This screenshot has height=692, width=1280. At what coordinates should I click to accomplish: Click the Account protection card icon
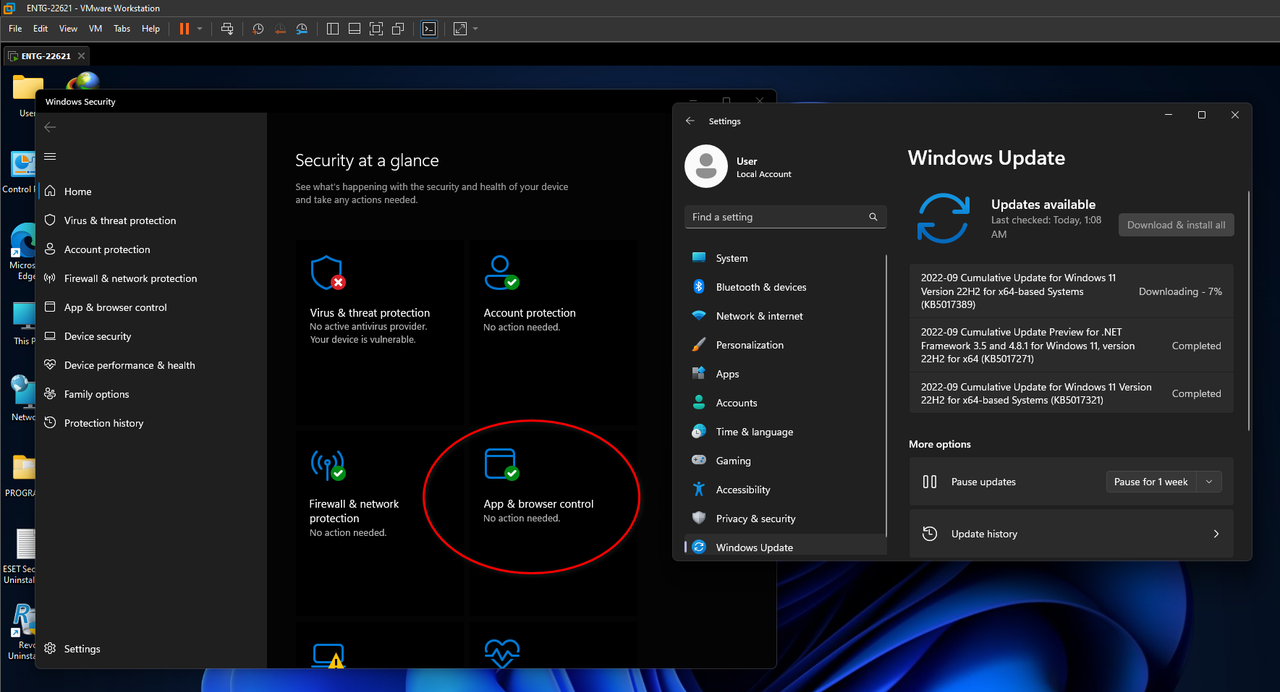pyautogui.click(x=501, y=272)
